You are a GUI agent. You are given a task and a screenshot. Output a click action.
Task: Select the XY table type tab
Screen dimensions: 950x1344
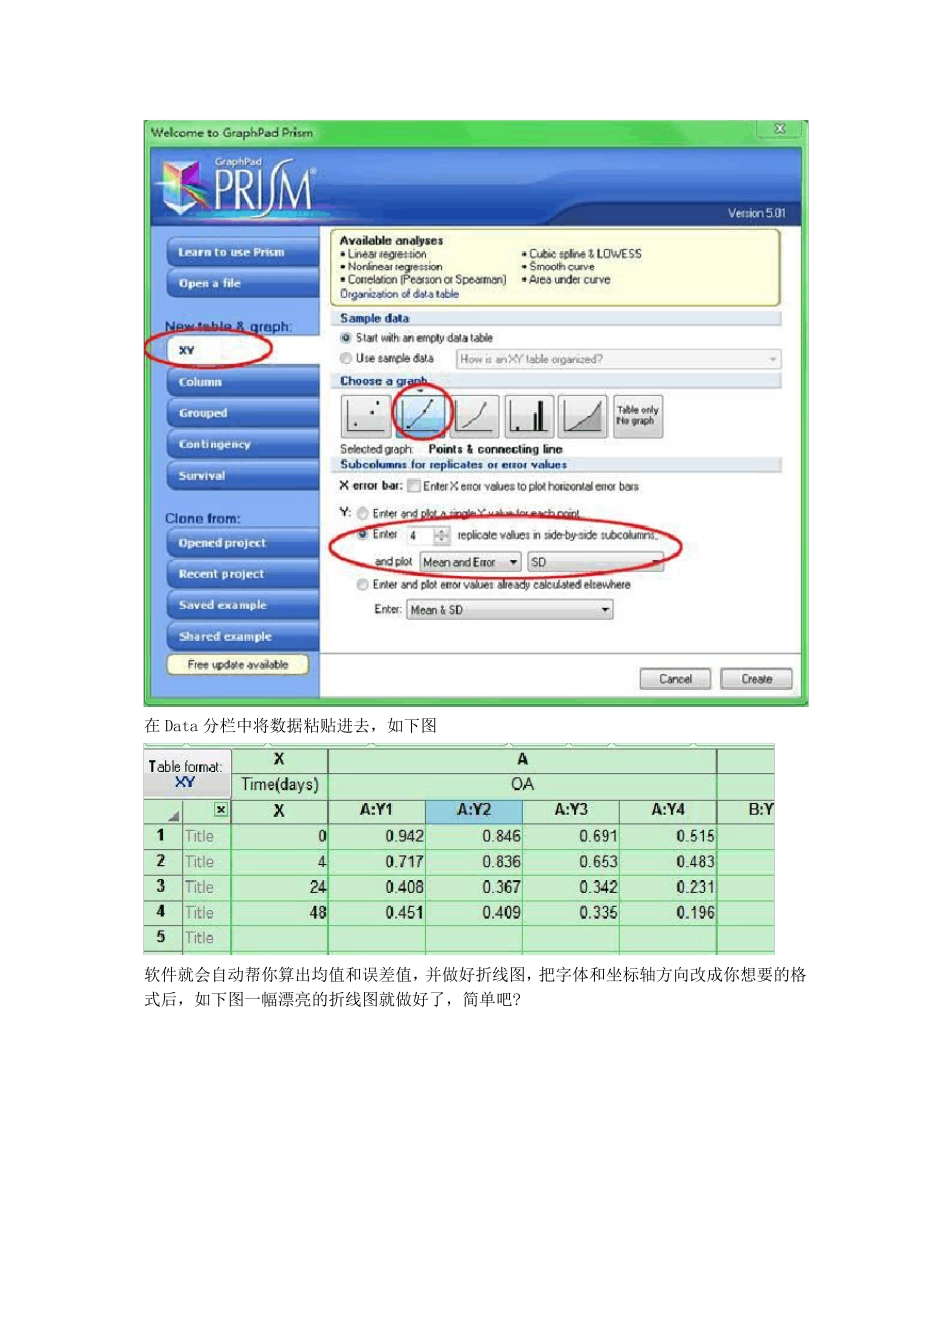(x=243, y=350)
